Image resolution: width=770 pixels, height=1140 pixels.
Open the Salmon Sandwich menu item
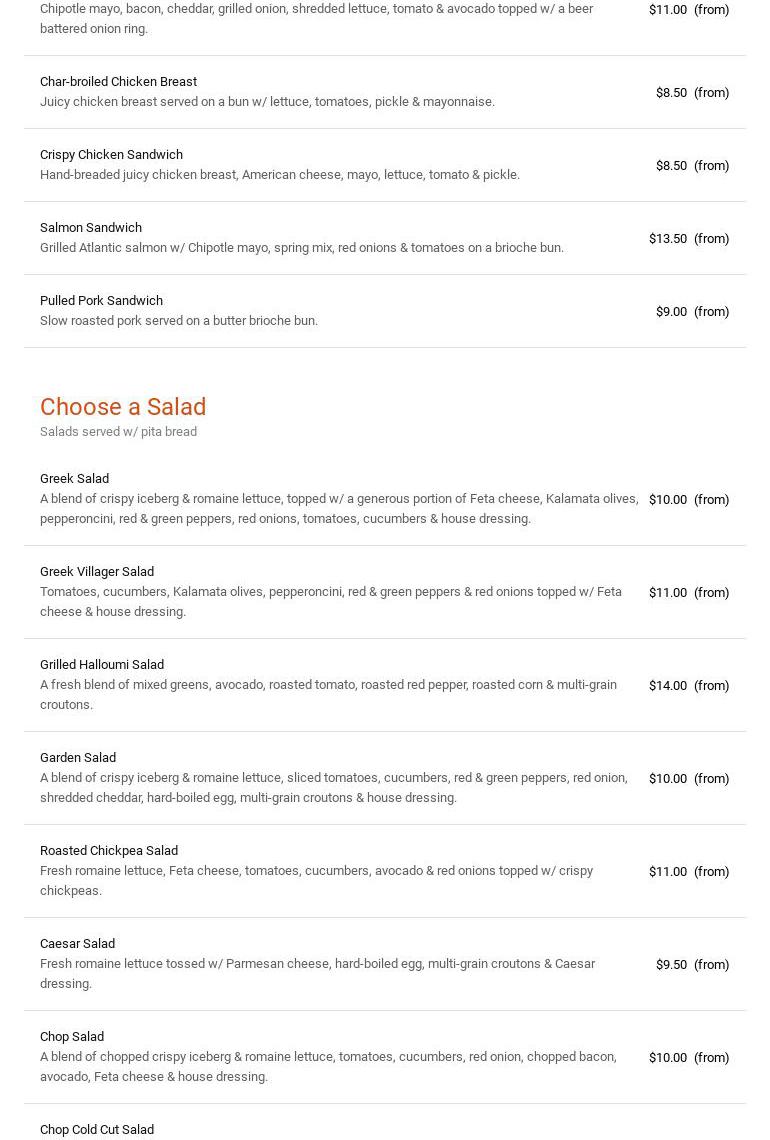click(91, 228)
